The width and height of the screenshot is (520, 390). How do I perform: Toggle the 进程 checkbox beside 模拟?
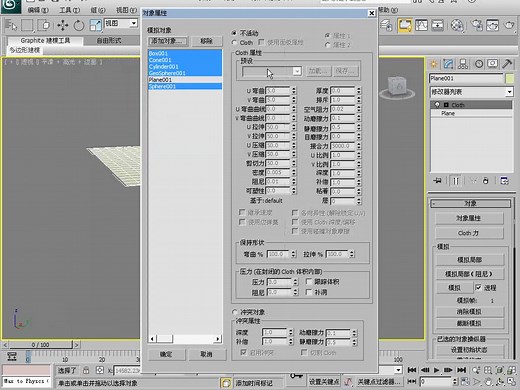click(x=478, y=287)
